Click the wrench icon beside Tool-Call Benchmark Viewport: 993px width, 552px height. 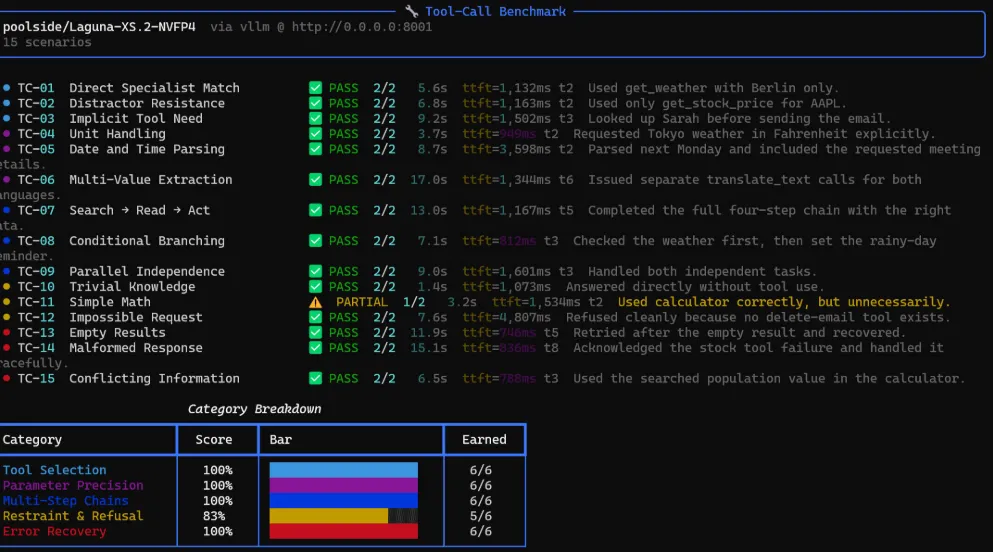(x=412, y=11)
